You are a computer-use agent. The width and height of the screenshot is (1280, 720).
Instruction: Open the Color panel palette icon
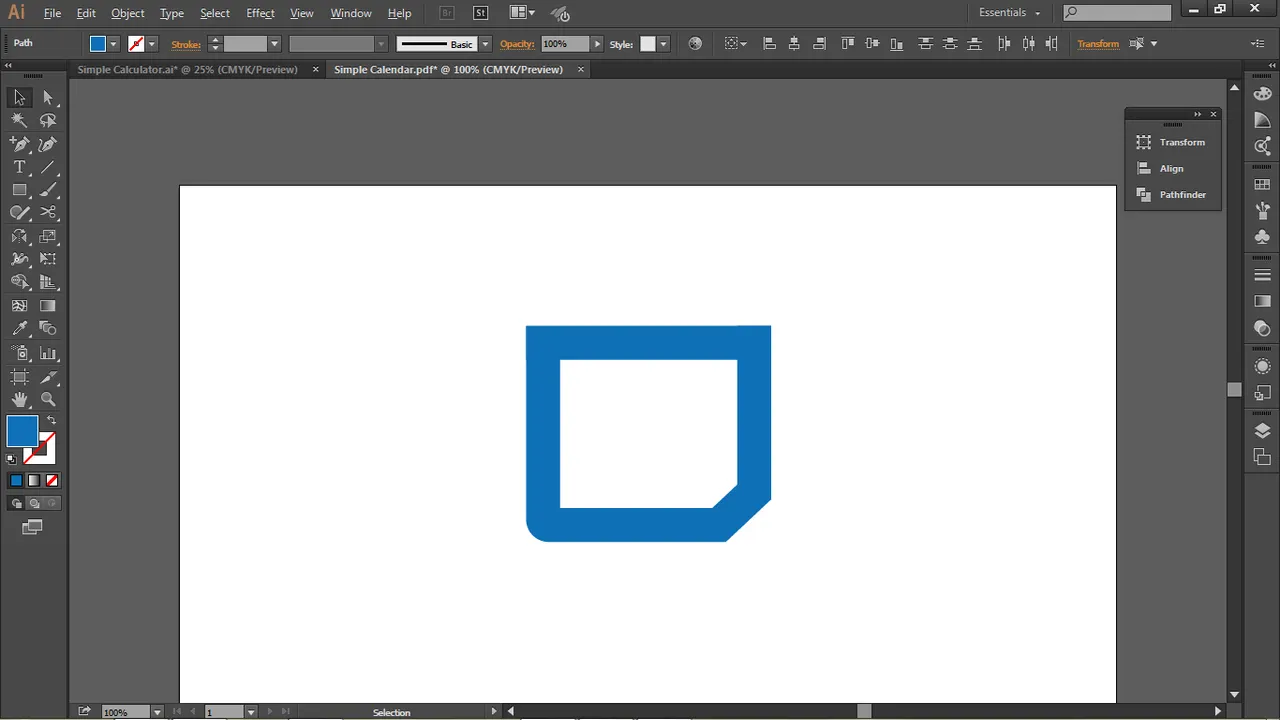[x=1262, y=93]
